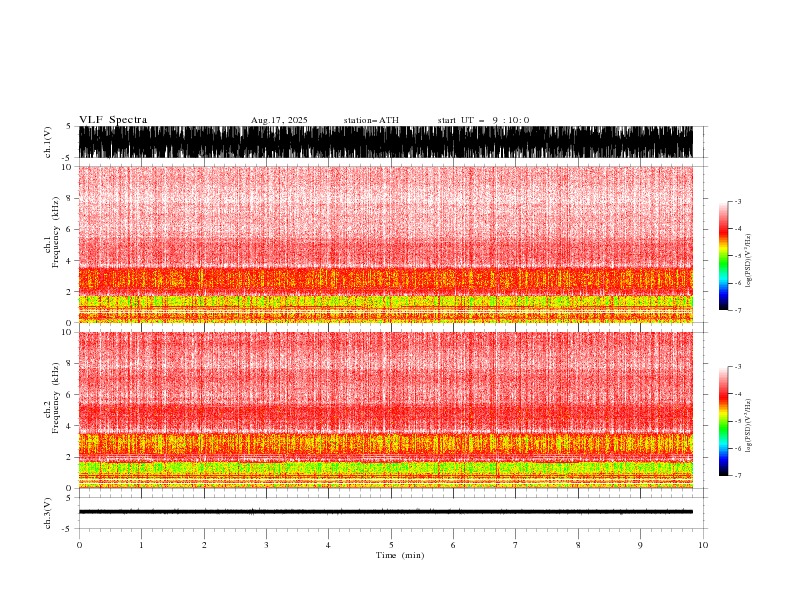
Task: Click the ch.1 "Frequency (kHz)" axis label
Action: [x=56, y=232]
